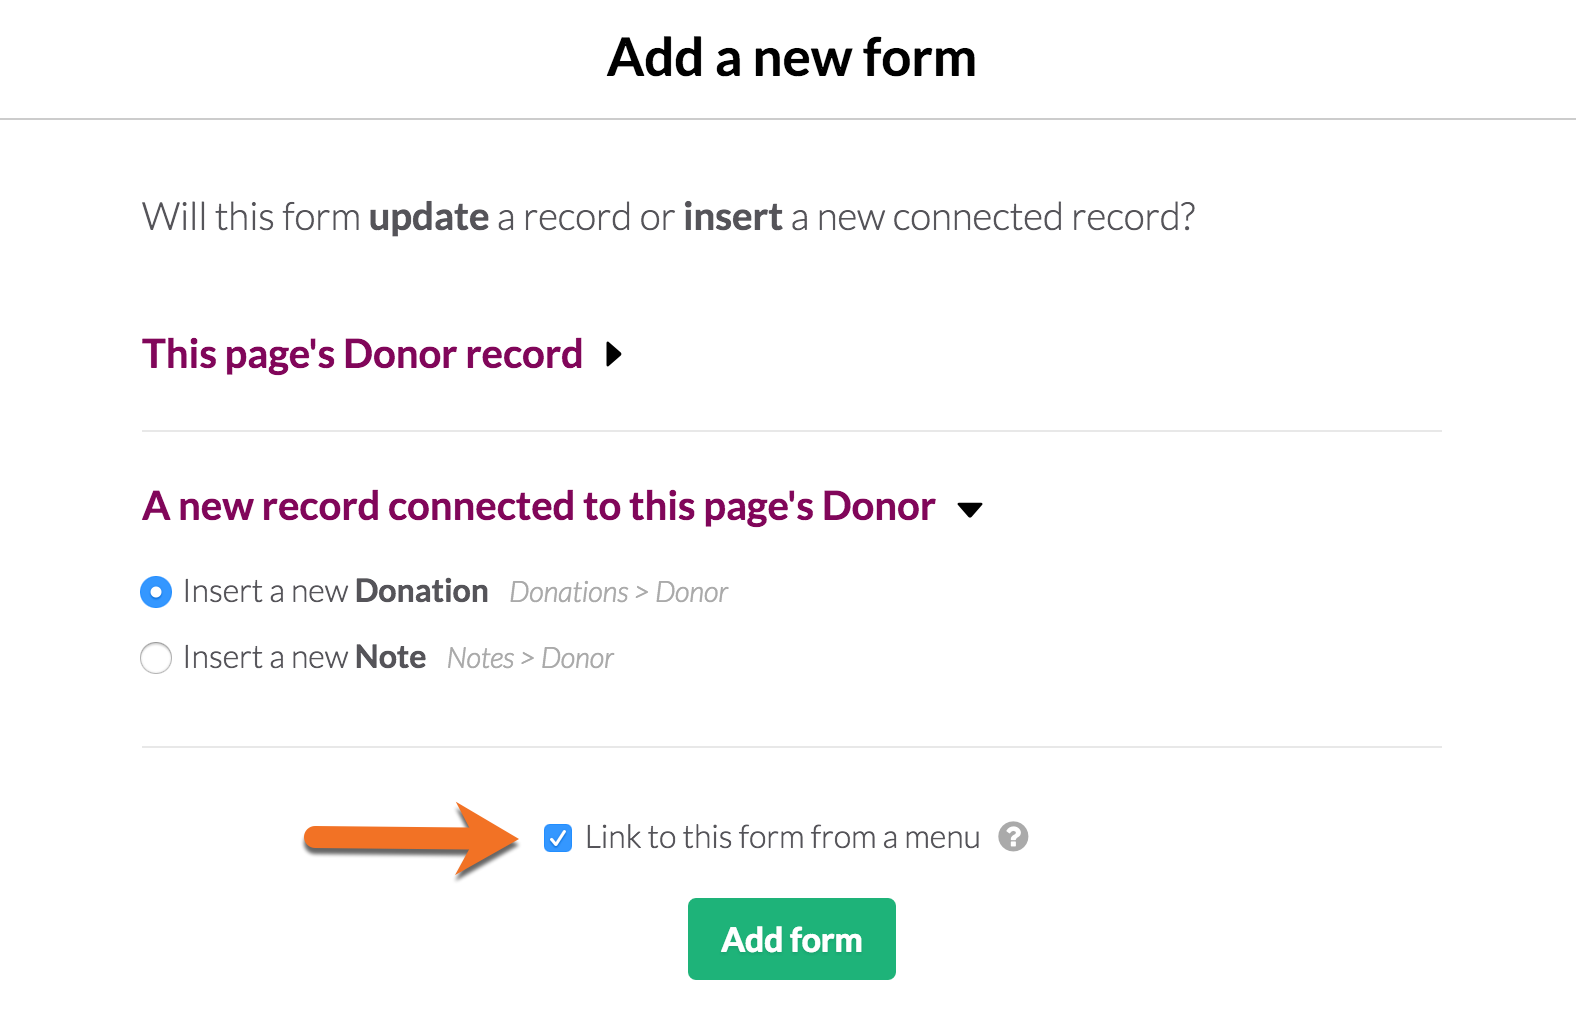Click the bold word insert in question

pyautogui.click(x=733, y=217)
